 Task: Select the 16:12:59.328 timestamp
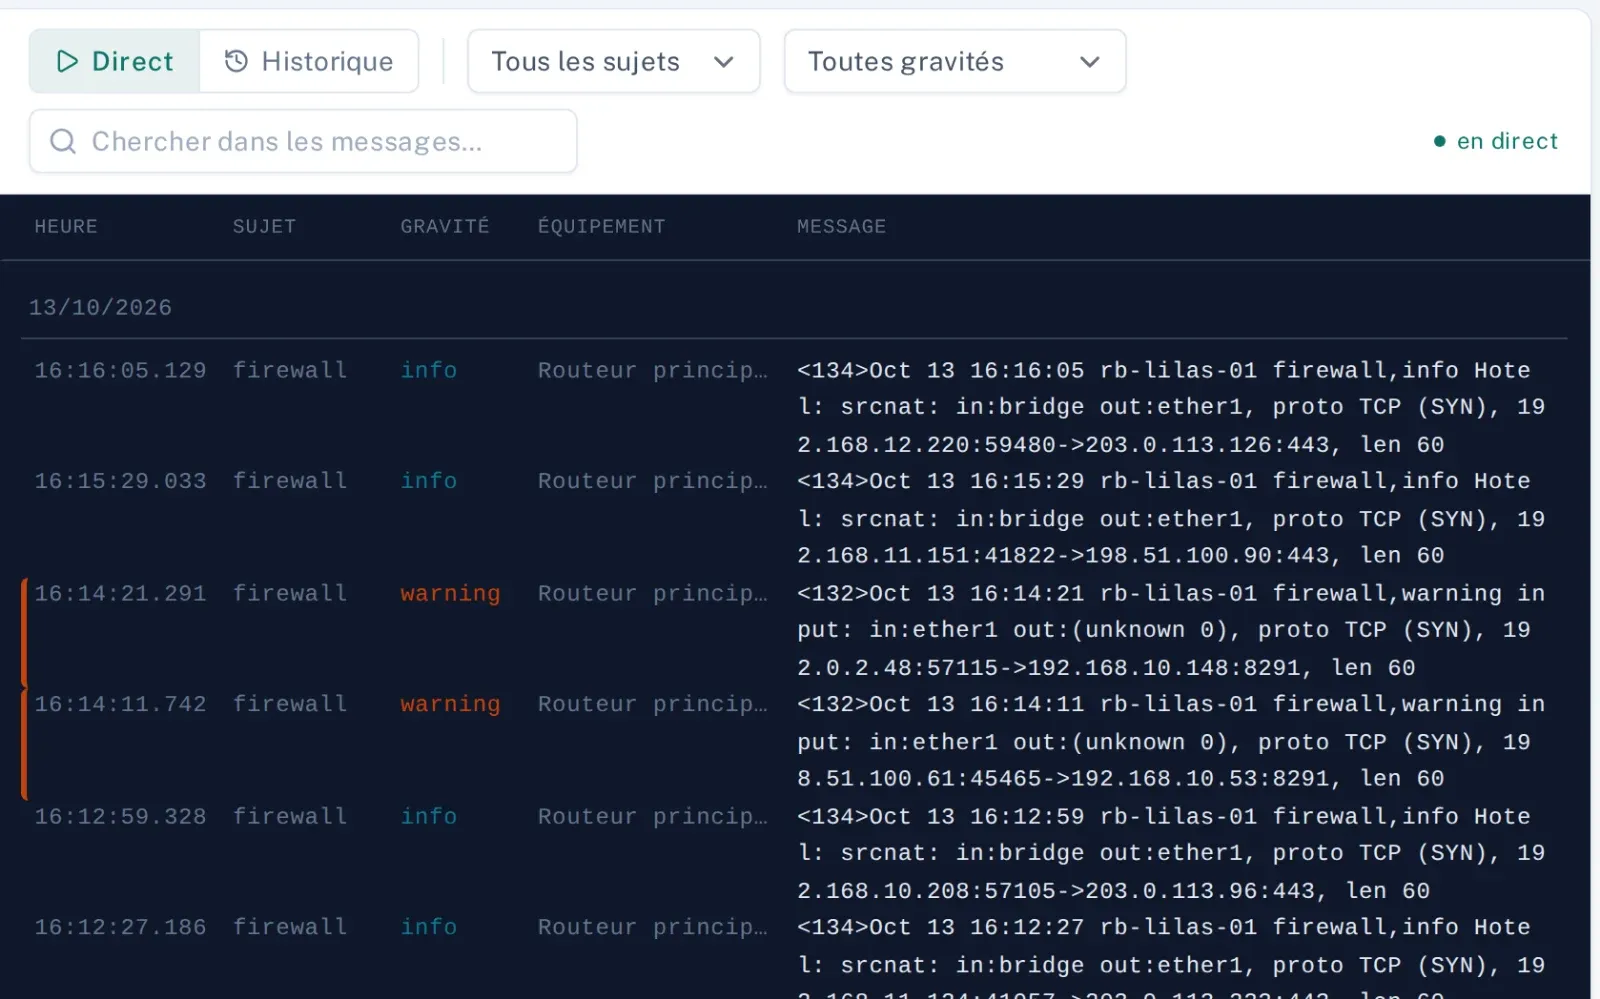(x=120, y=816)
